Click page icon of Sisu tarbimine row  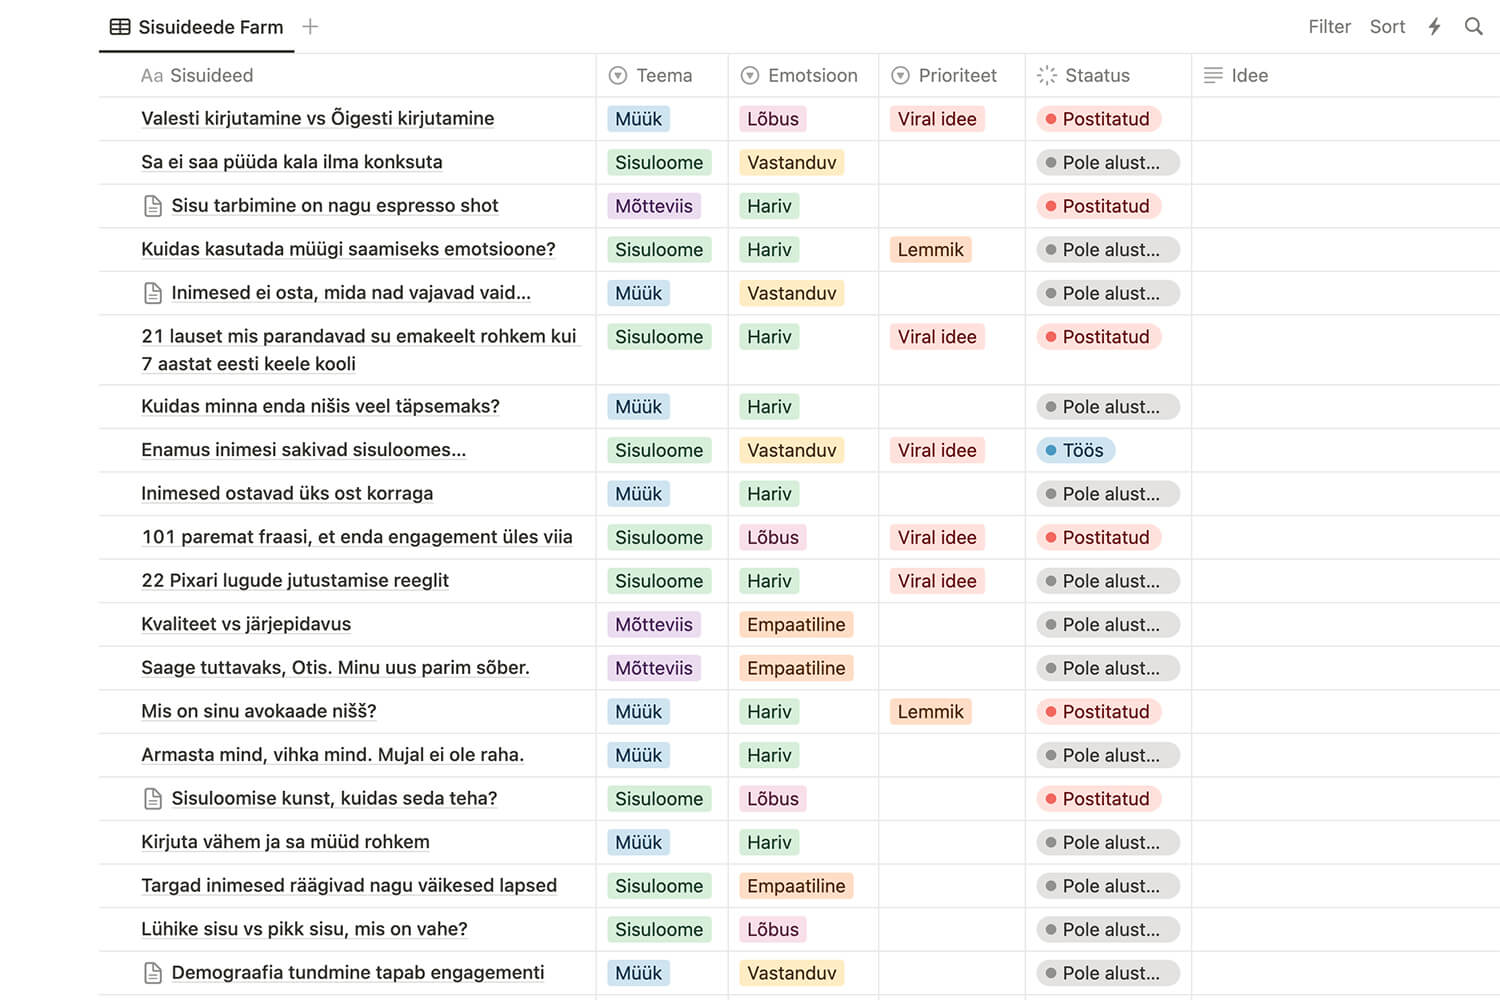[153, 206]
